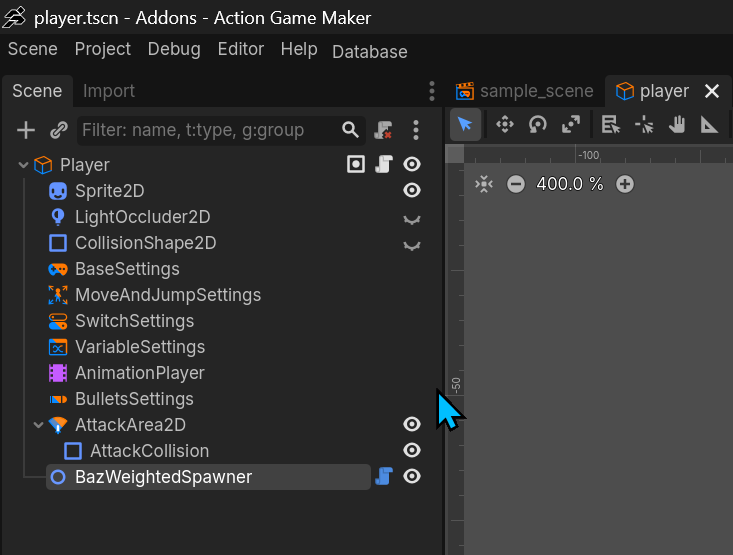Add a new child node with plus icon
The height and width of the screenshot is (555, 733).
click(x=26, y=130)
